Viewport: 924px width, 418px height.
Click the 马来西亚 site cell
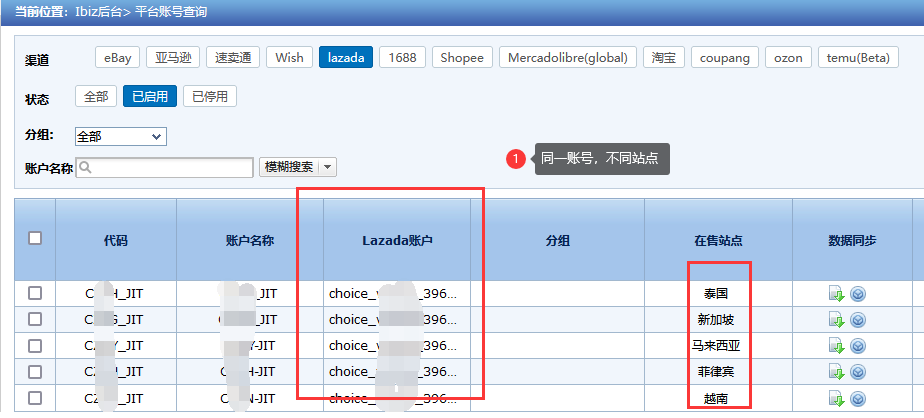716,345
